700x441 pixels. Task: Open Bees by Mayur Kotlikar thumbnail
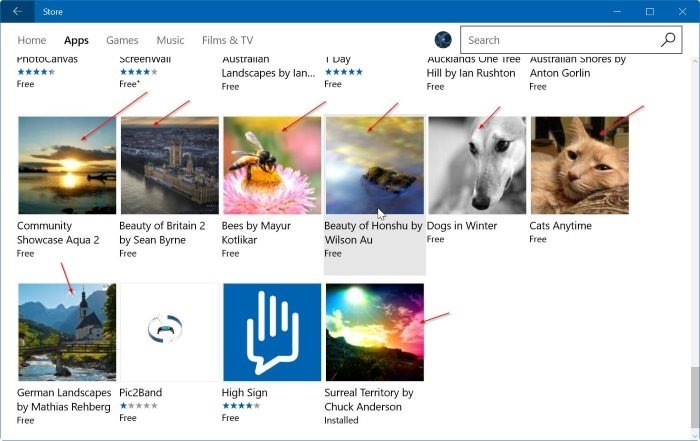click(272, 166)
